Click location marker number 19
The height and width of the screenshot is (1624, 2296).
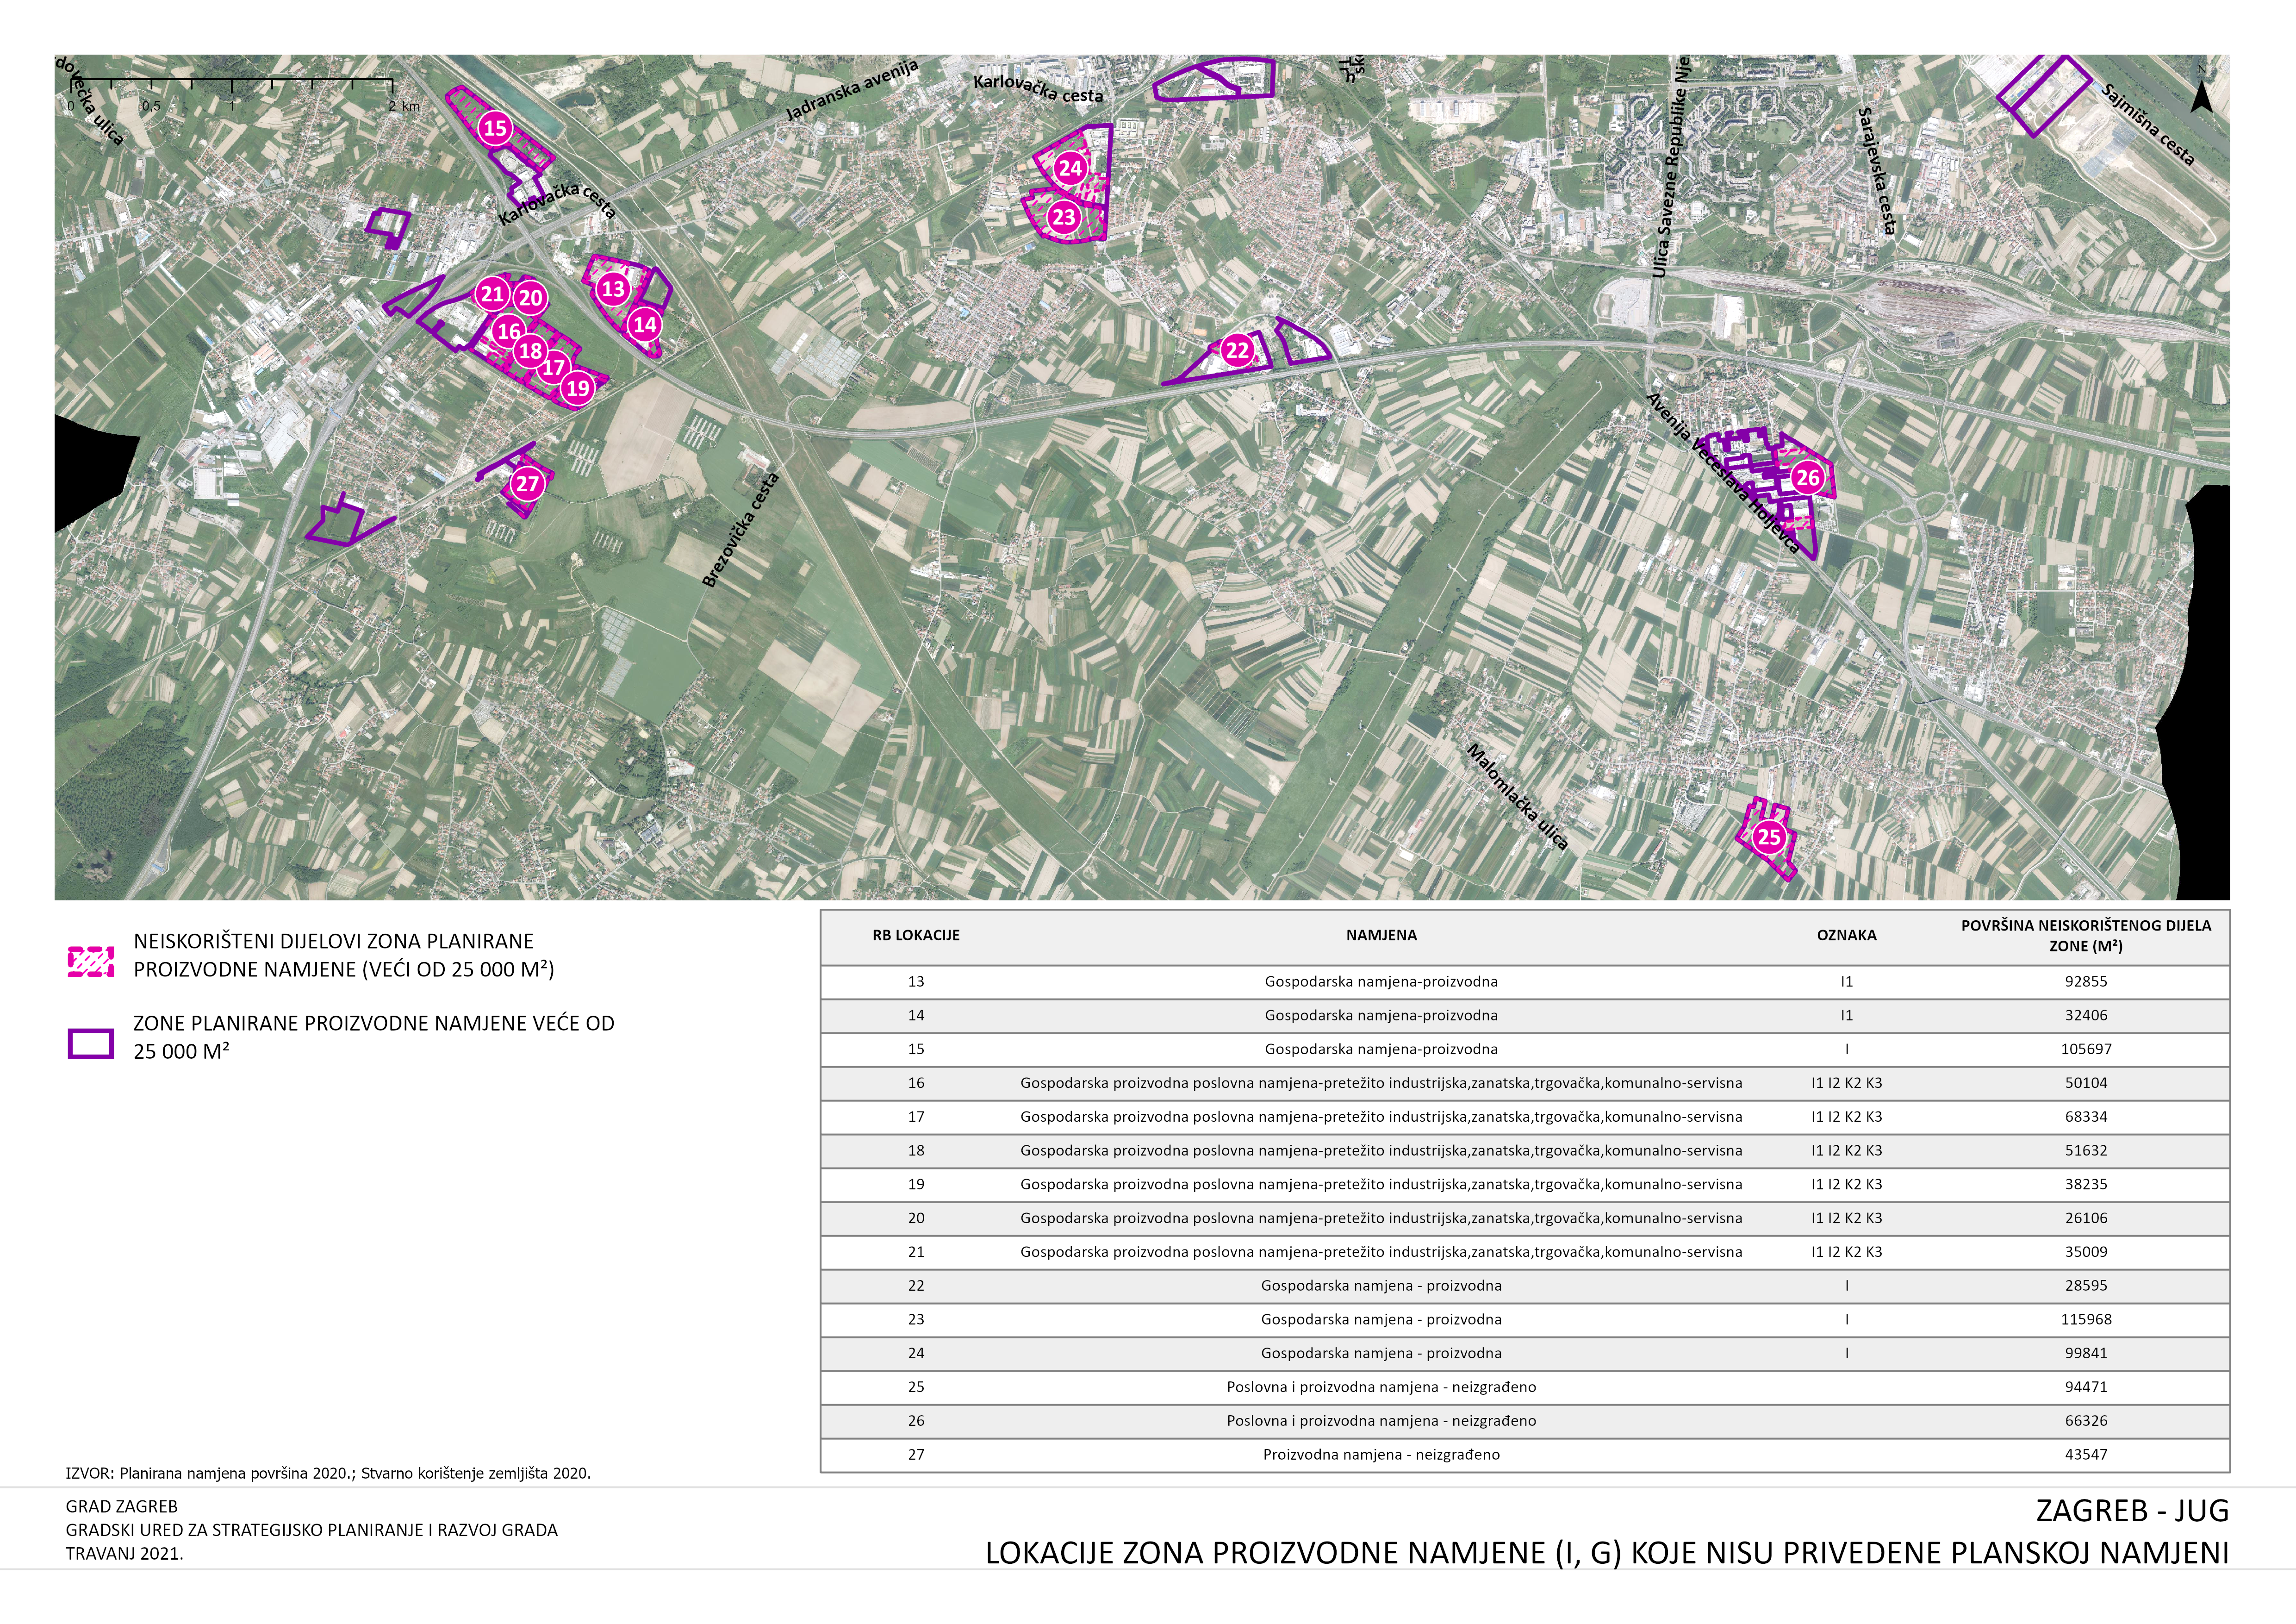pos(578,388)
